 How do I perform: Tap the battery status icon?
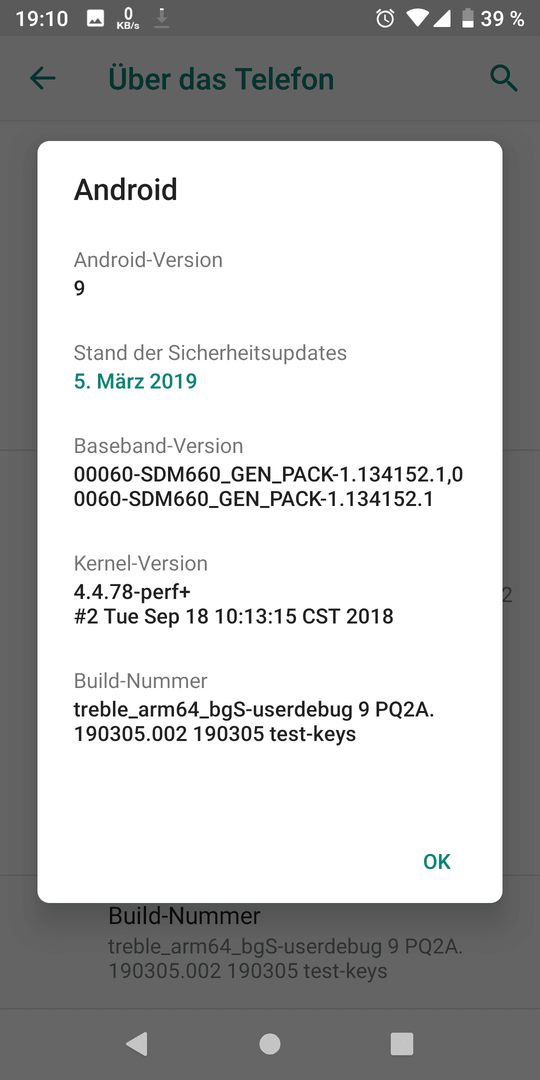(468, 18)
